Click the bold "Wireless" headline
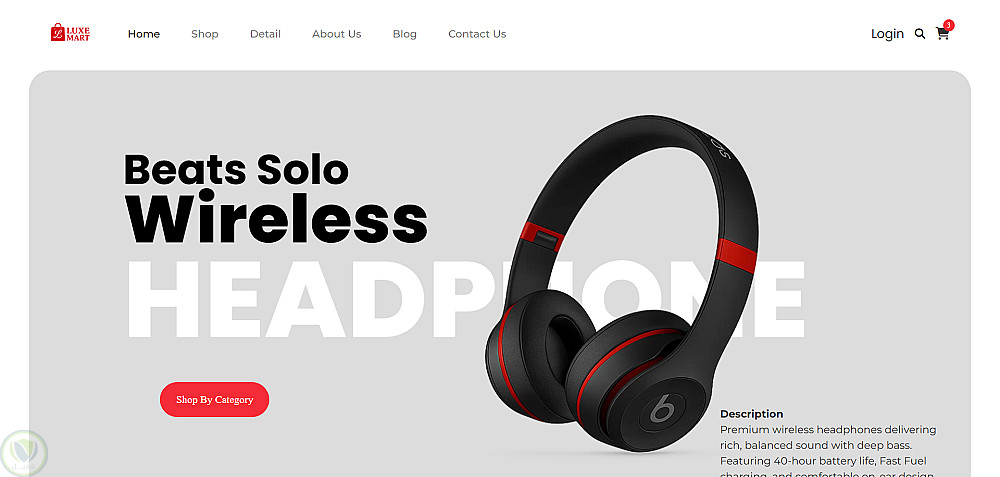Image resolution: width=1000 pixels, height=477 pixels. [276, 216]
